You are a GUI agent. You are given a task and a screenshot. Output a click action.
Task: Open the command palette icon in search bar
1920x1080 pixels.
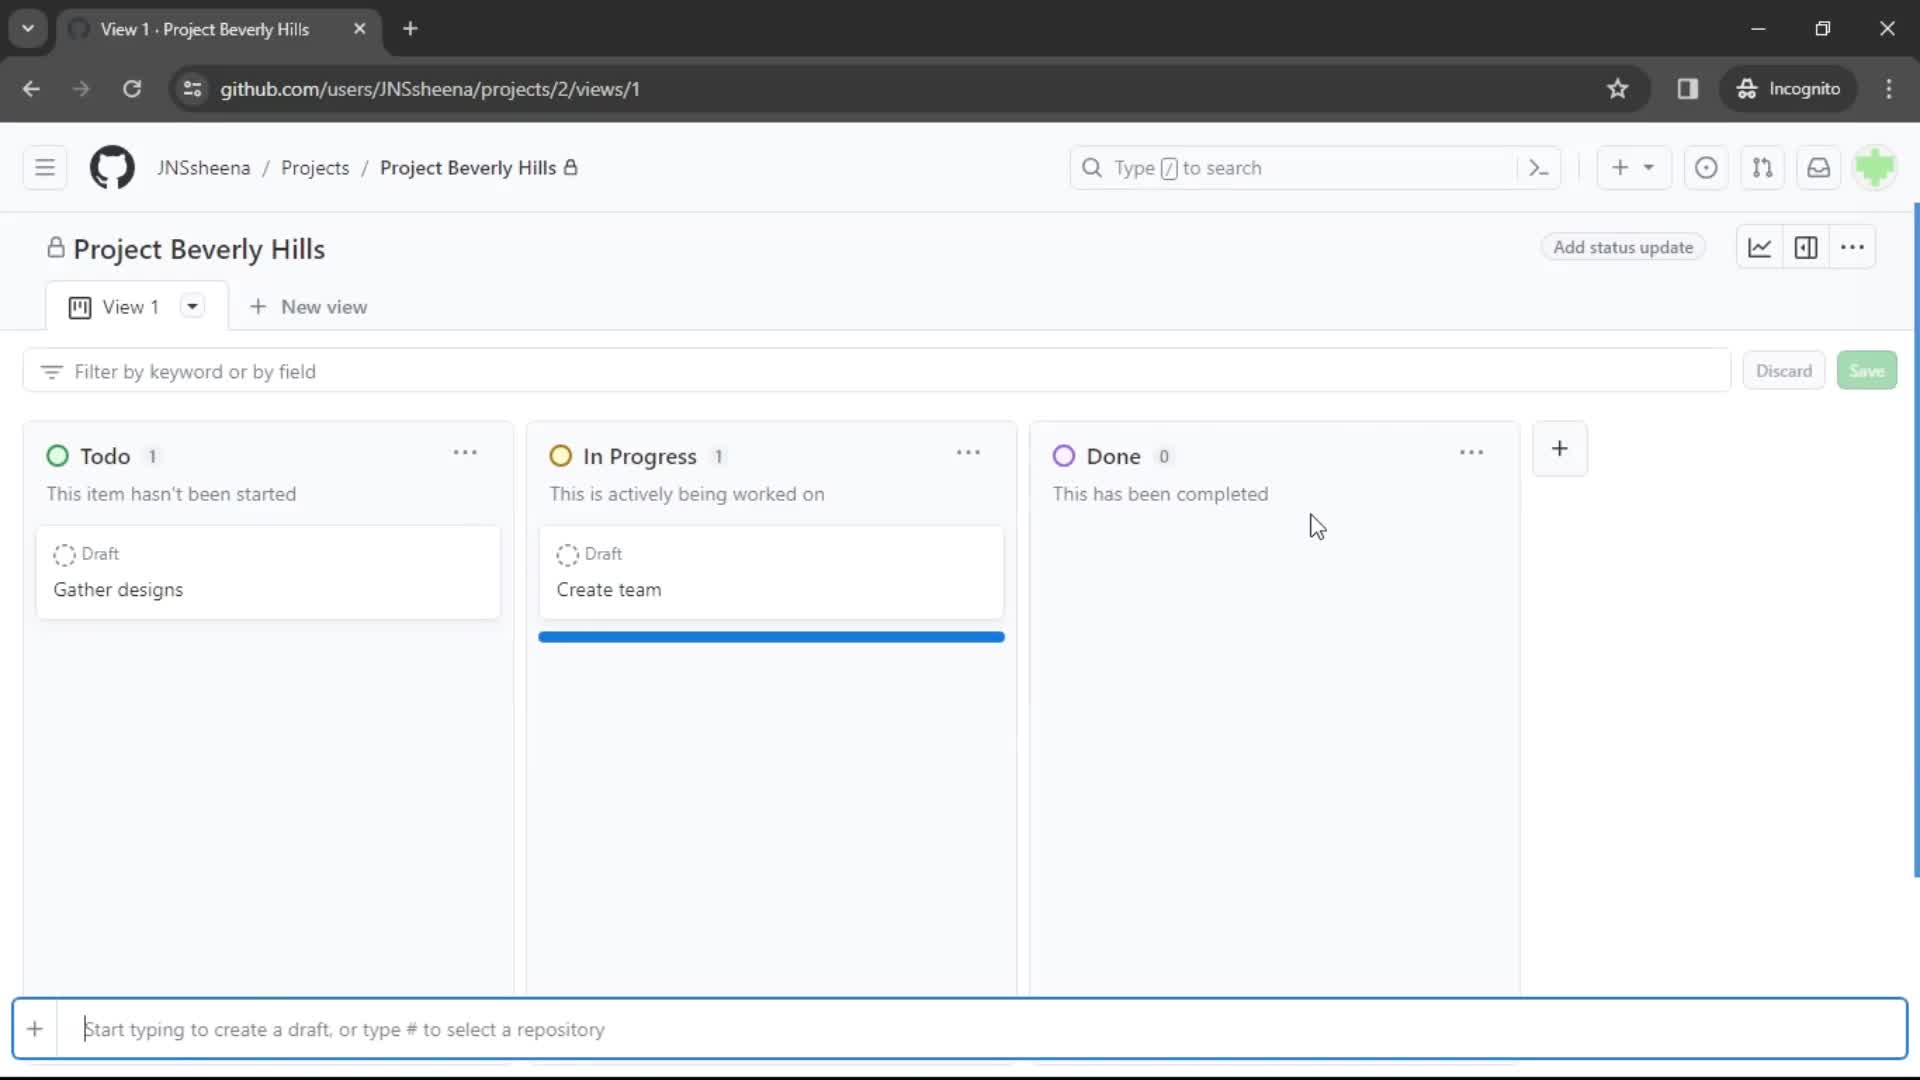point(1539,168)
